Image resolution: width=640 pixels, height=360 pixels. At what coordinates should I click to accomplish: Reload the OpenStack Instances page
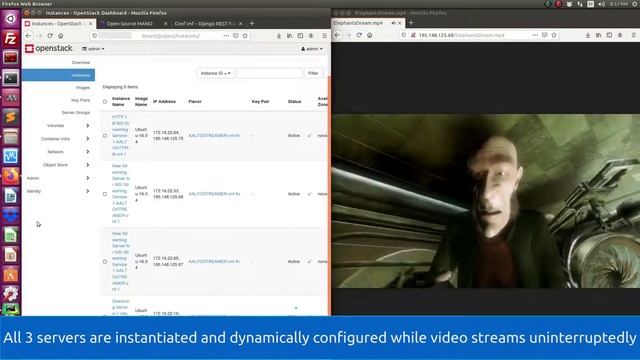click(50, 36)
